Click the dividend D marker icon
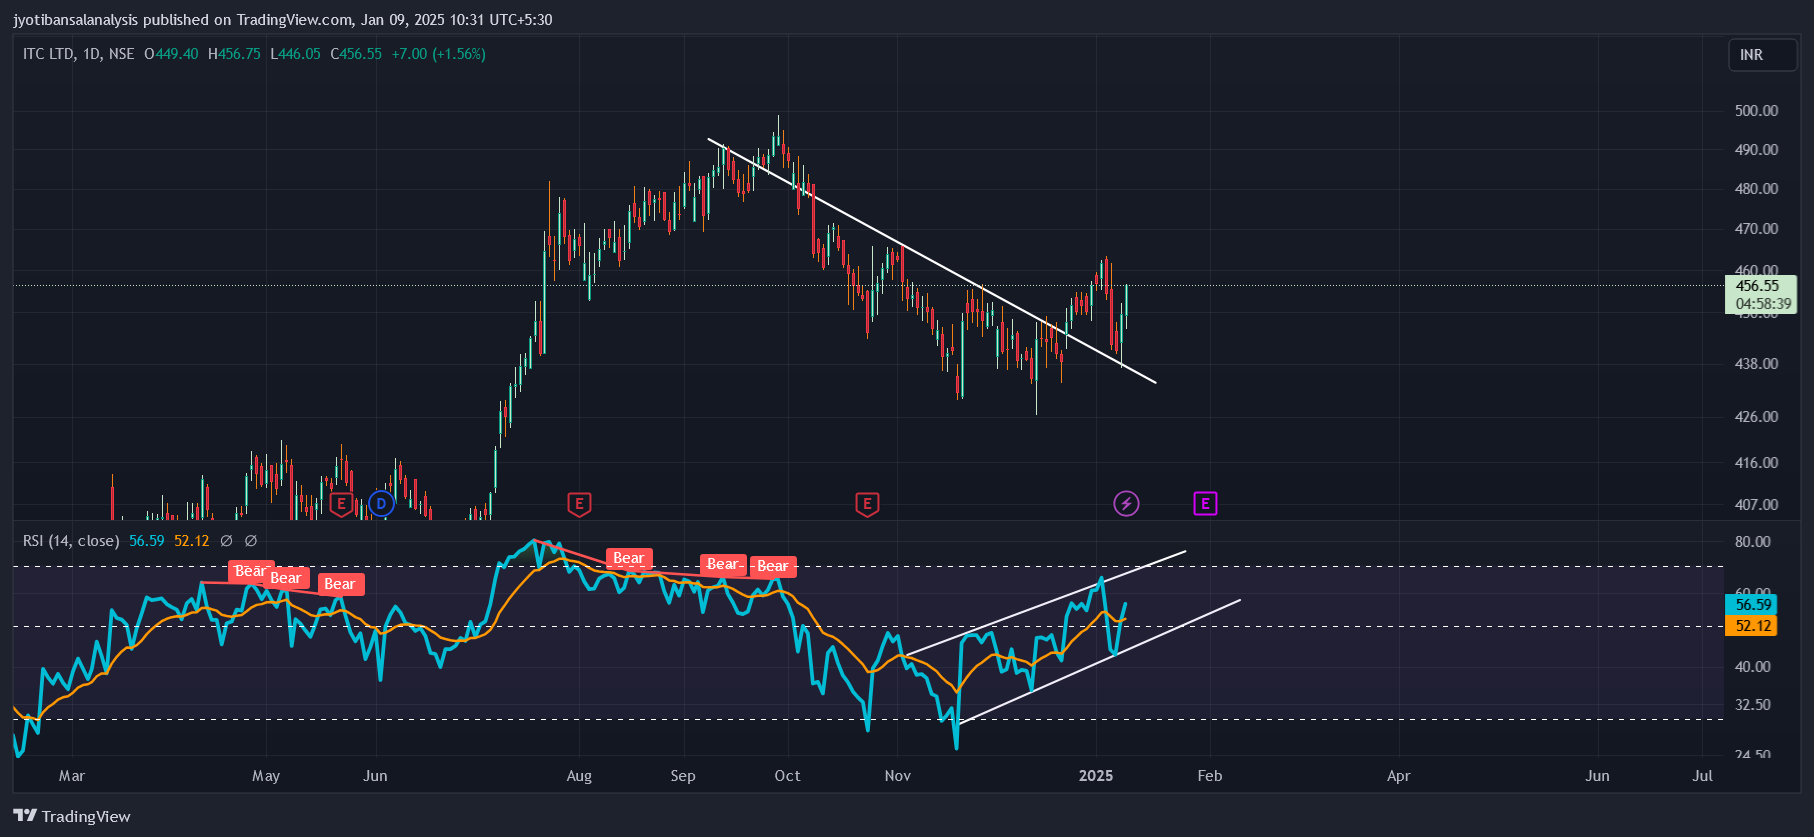 pyautogui.click(x=381, y=504)
